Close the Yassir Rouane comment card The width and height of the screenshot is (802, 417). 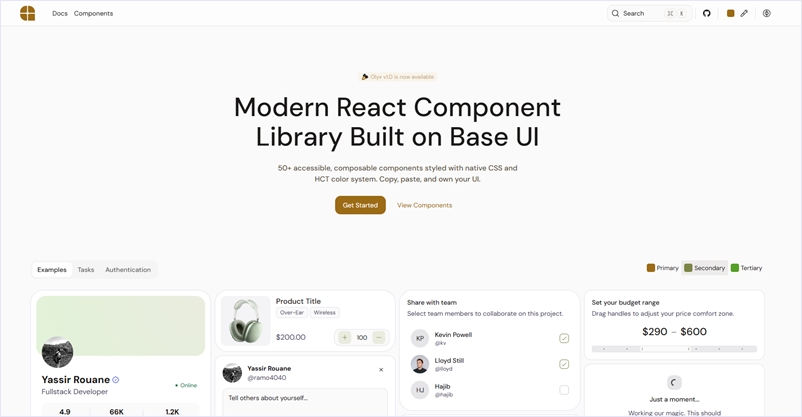click(381, 370)
